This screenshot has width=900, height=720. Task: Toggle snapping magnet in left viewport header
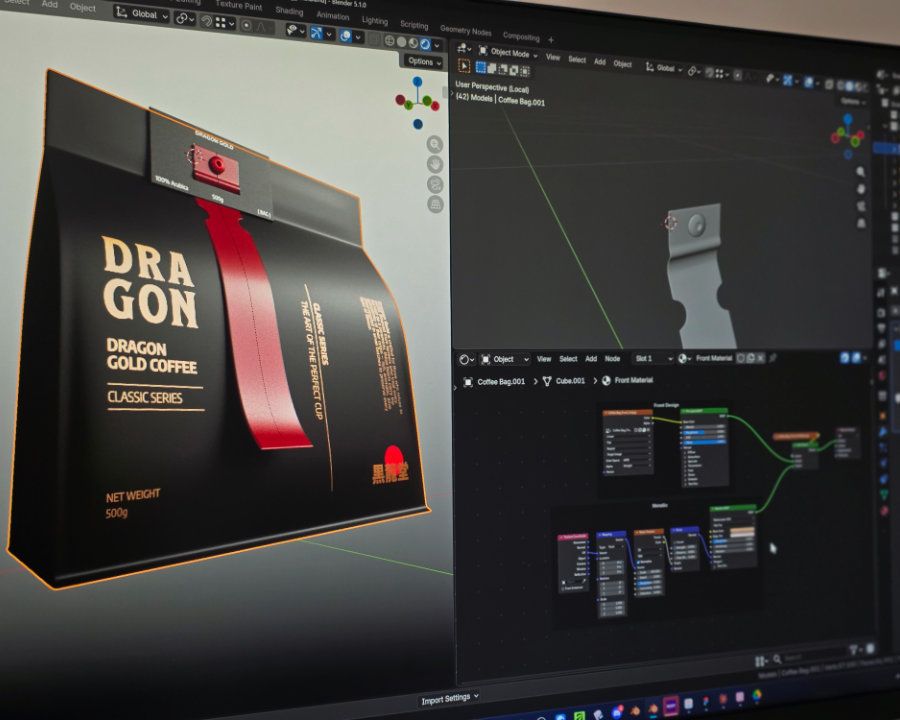click(207, 22)
